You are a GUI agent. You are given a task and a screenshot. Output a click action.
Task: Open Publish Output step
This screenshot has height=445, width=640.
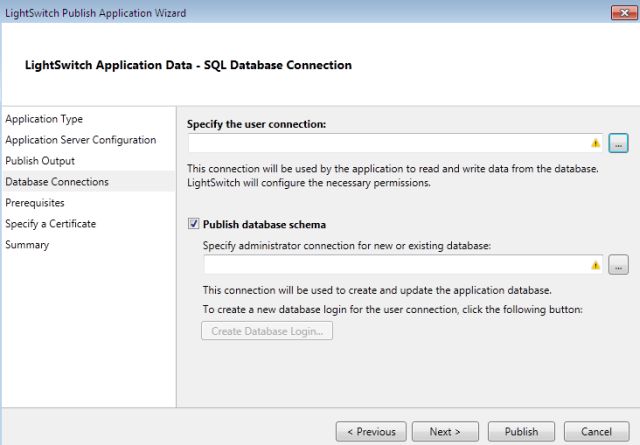[x=40, y=161]
